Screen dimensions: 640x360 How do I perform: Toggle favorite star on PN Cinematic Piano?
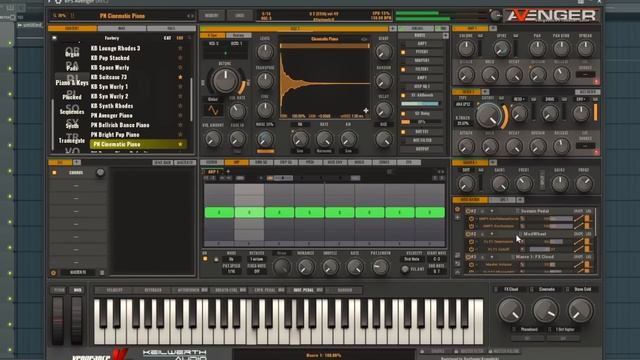180,144
